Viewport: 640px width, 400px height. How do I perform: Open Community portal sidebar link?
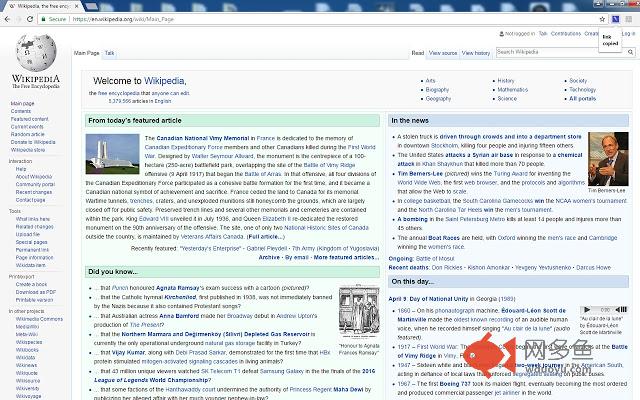coord(35,184)
